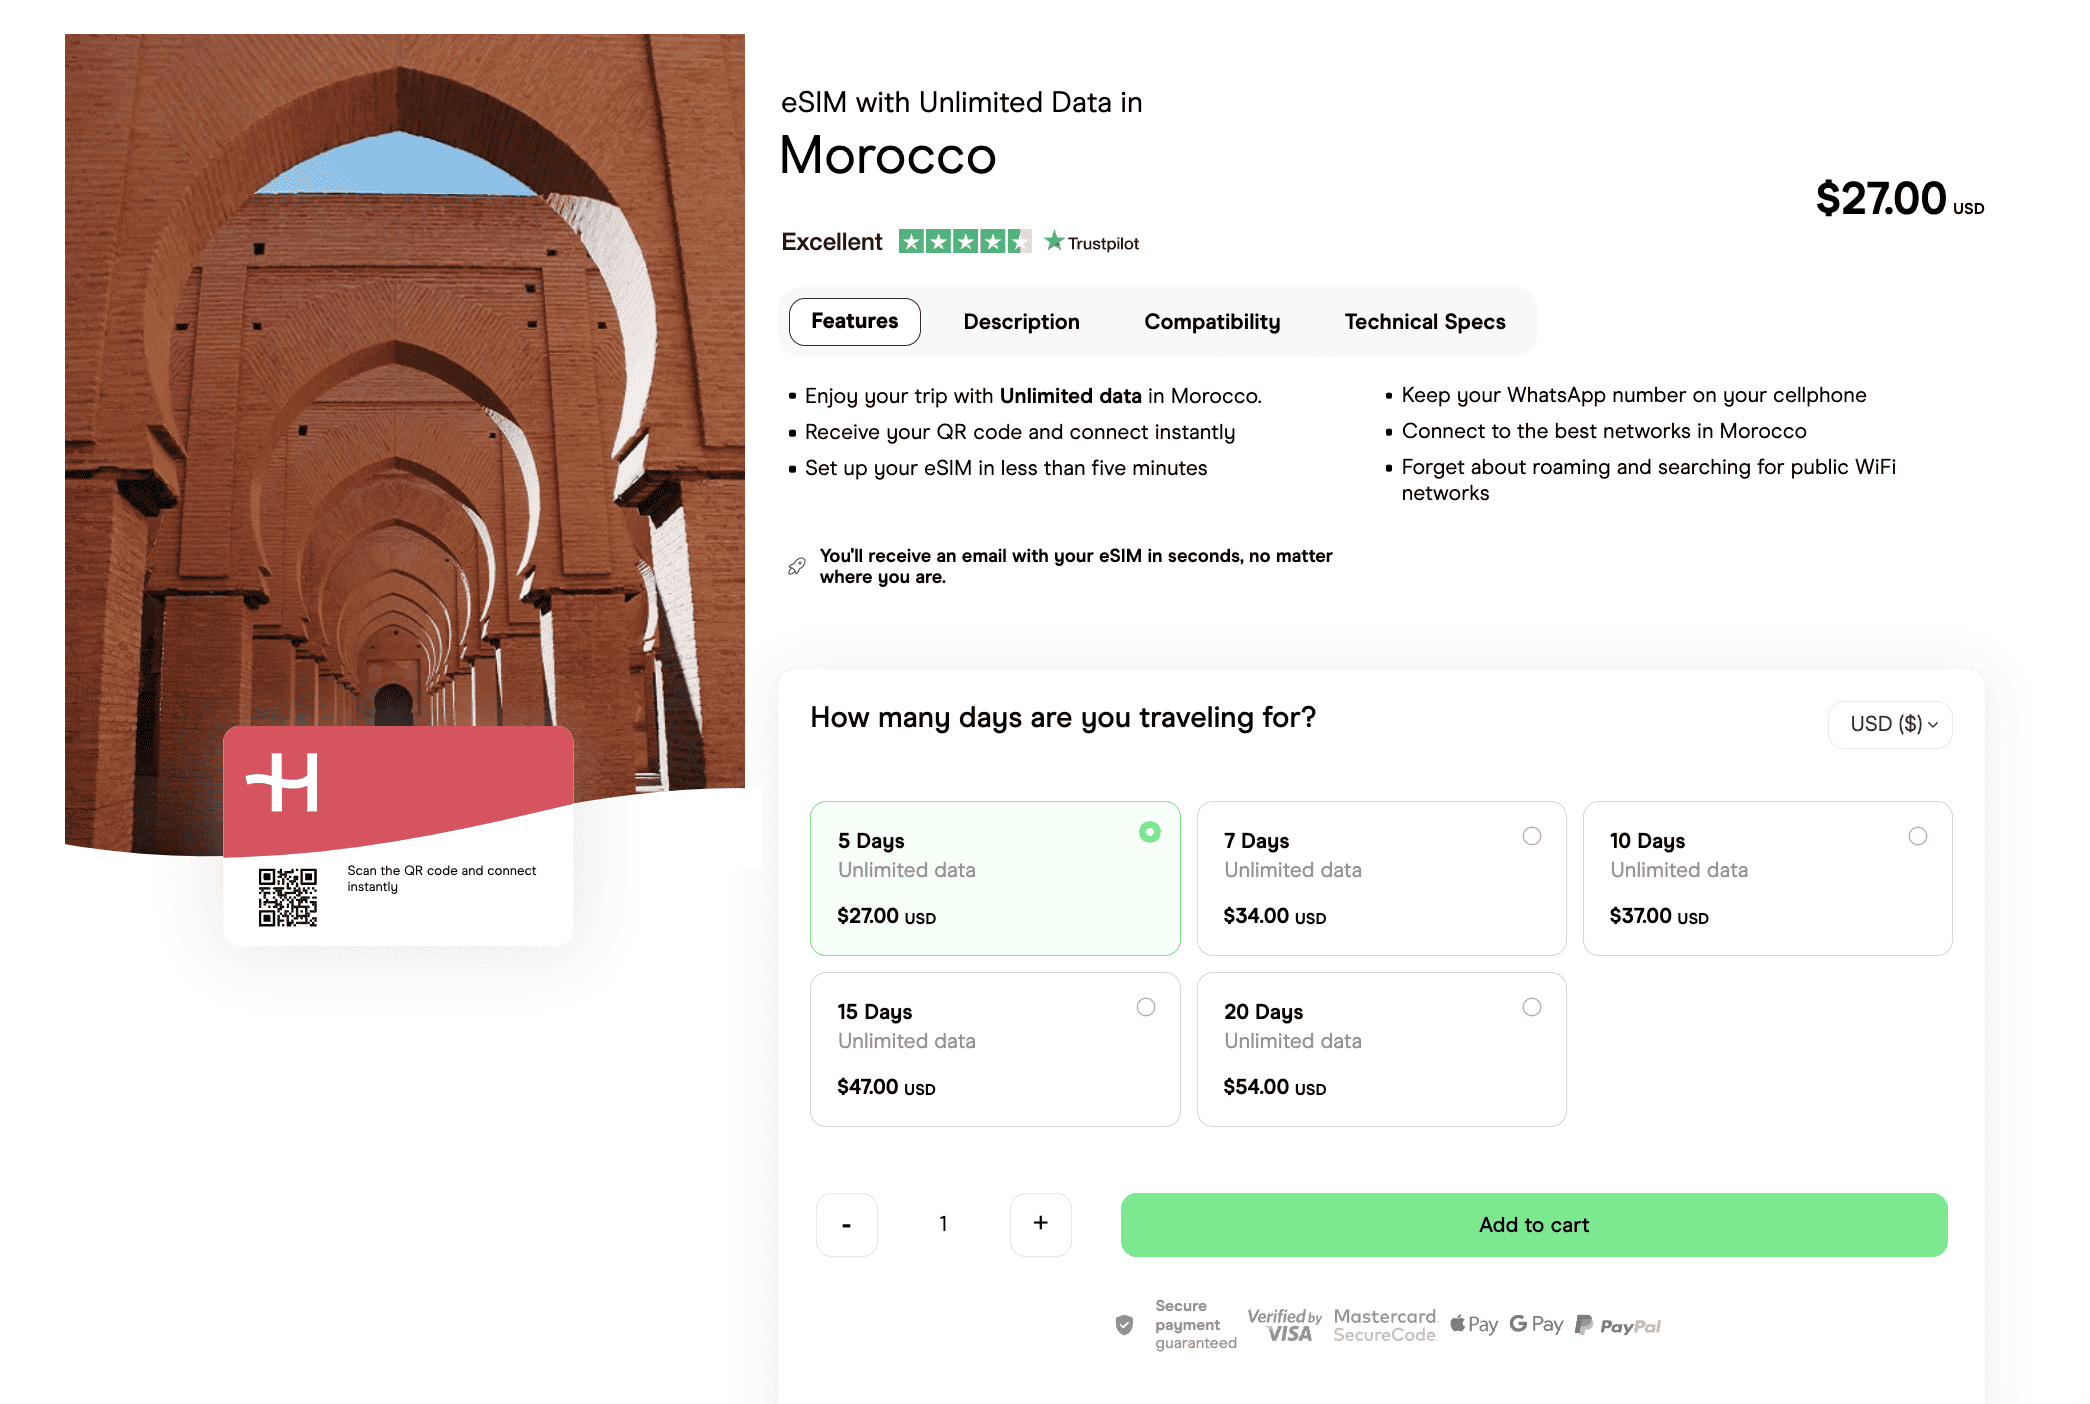Pick the 20 Days $54.00 plan
Screen dimensions: 2090x1404
[1381, 1049]
